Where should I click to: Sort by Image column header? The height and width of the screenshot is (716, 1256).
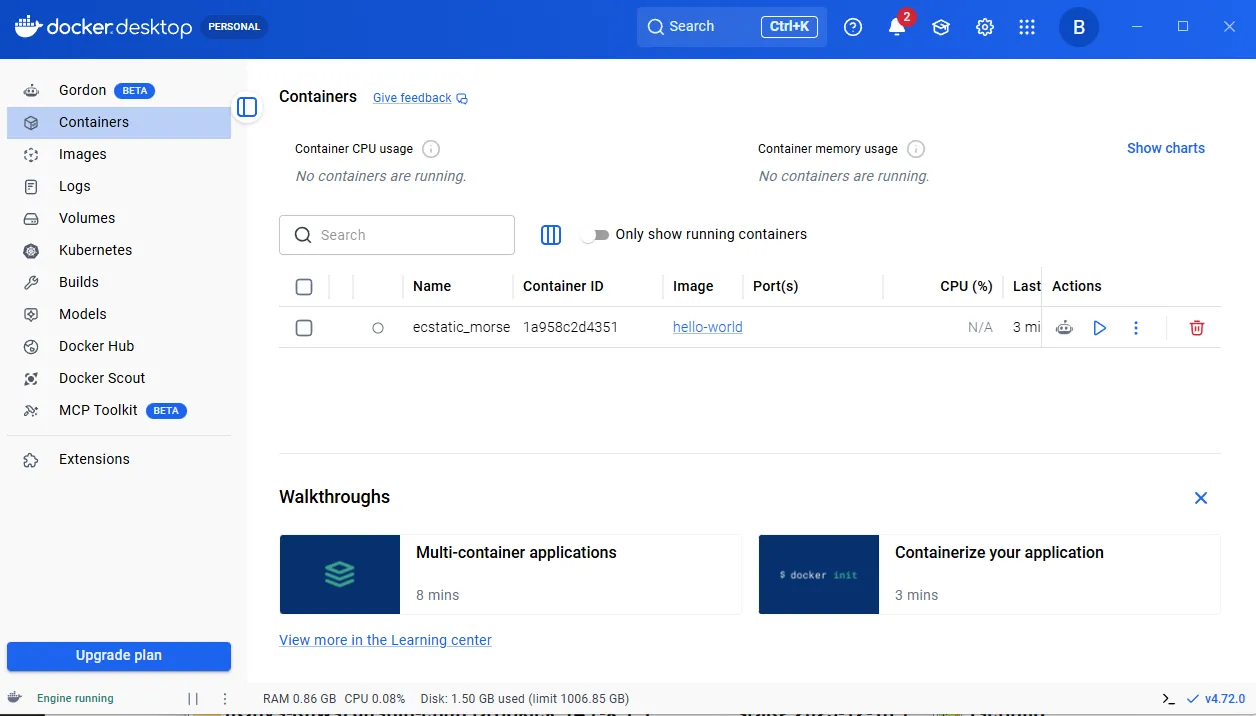pos(693,286)
